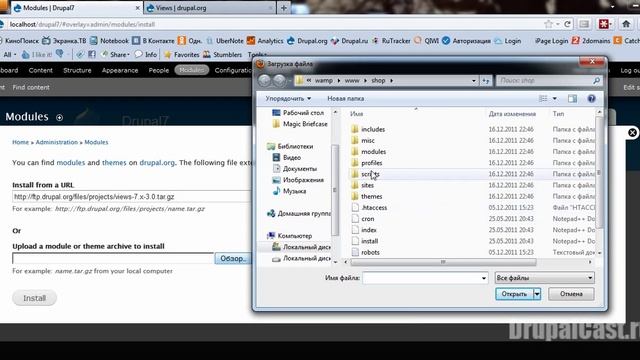Change the file view mode icon

(543, 98)
